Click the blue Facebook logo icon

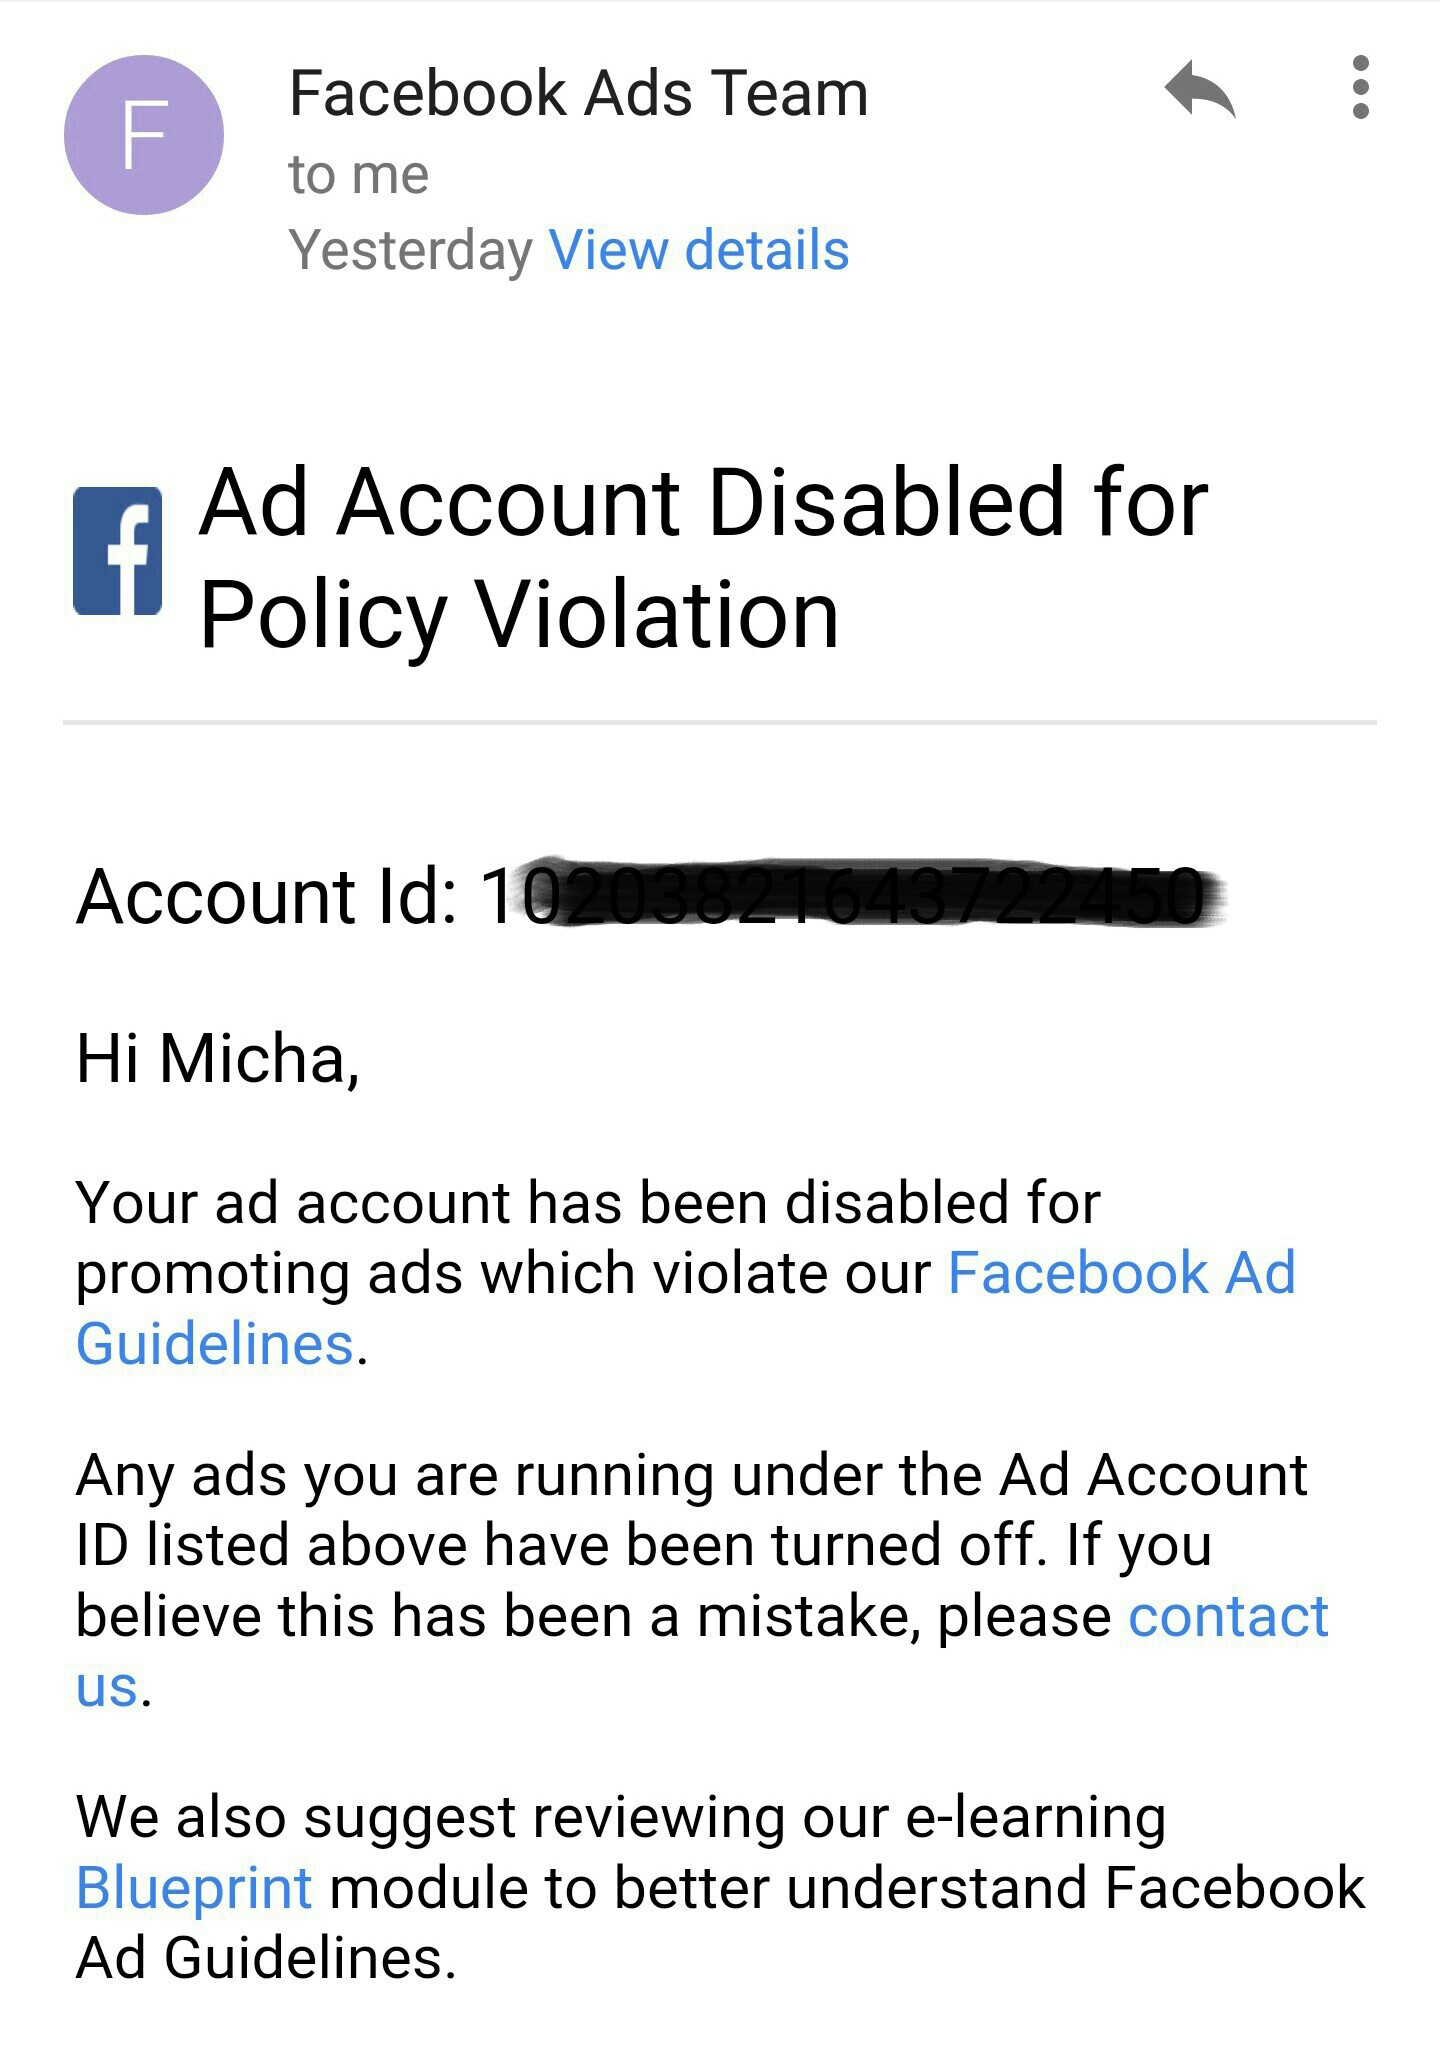click(118, 550)
